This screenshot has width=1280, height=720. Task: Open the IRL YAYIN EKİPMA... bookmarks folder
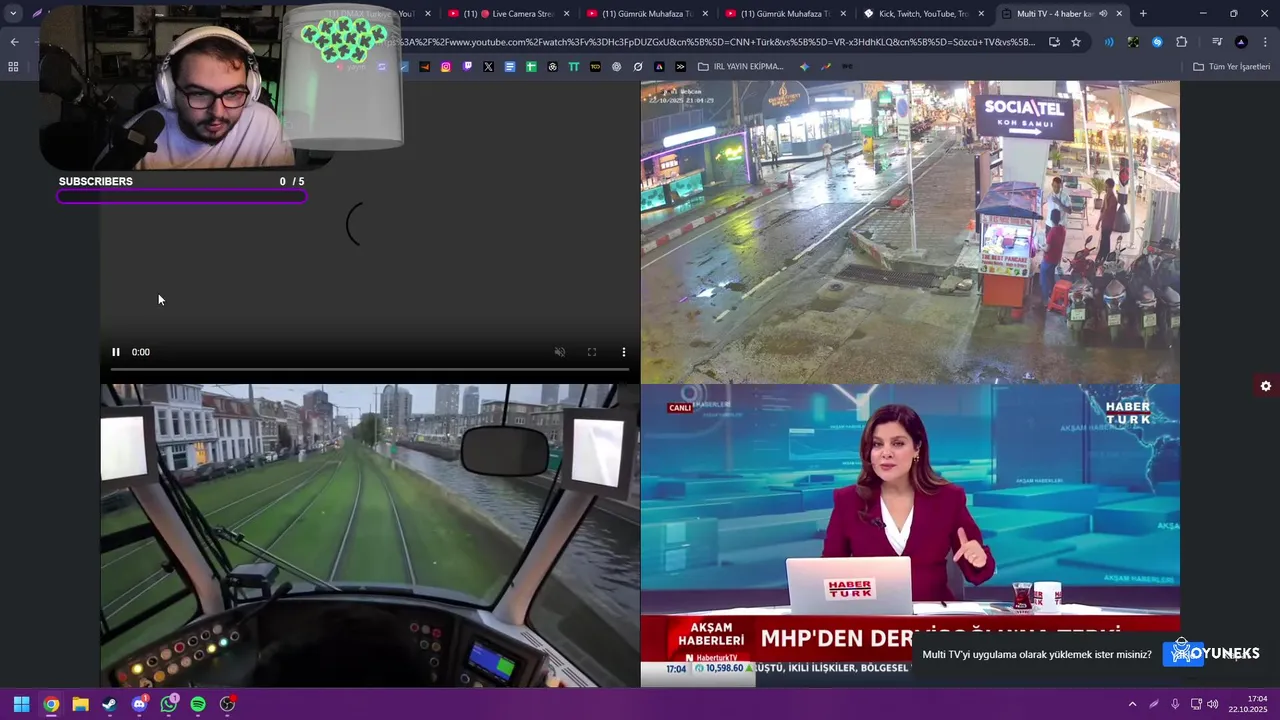coord(741,67)
